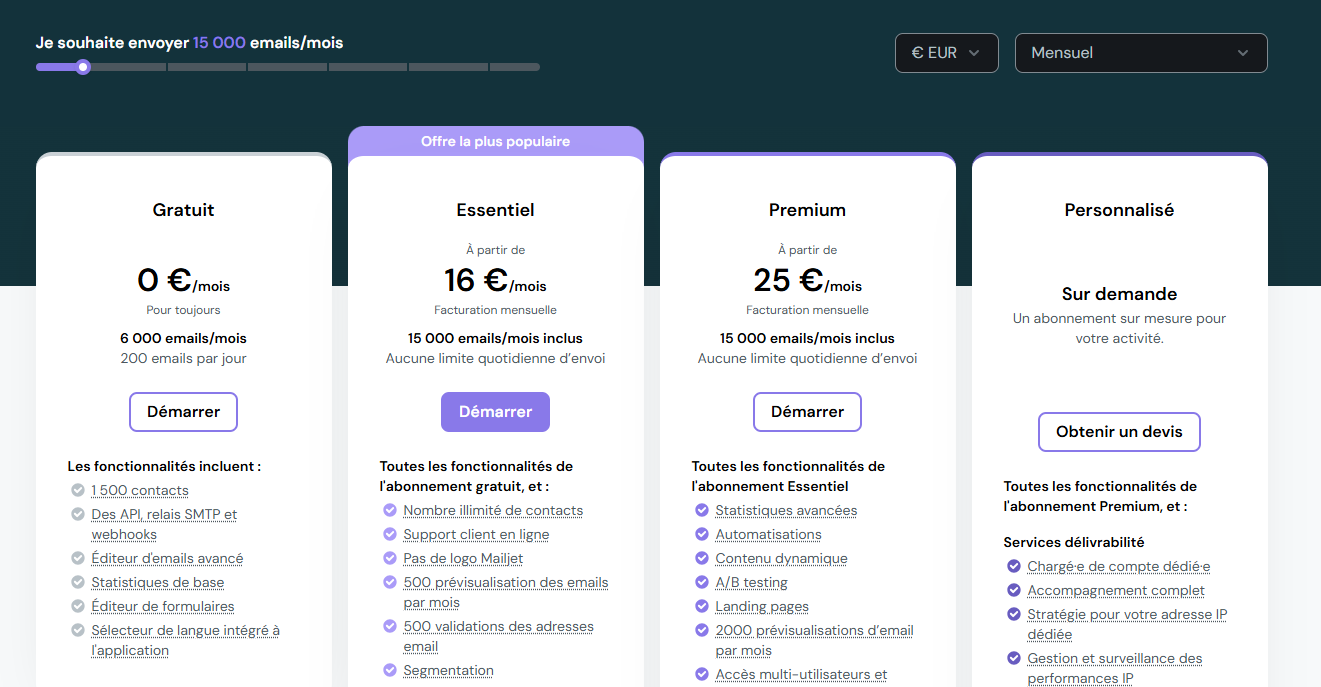Click Démarrer on the Essentiel plan
Viewport: 1321px width, 687px height.
click(x=495, y=411)
